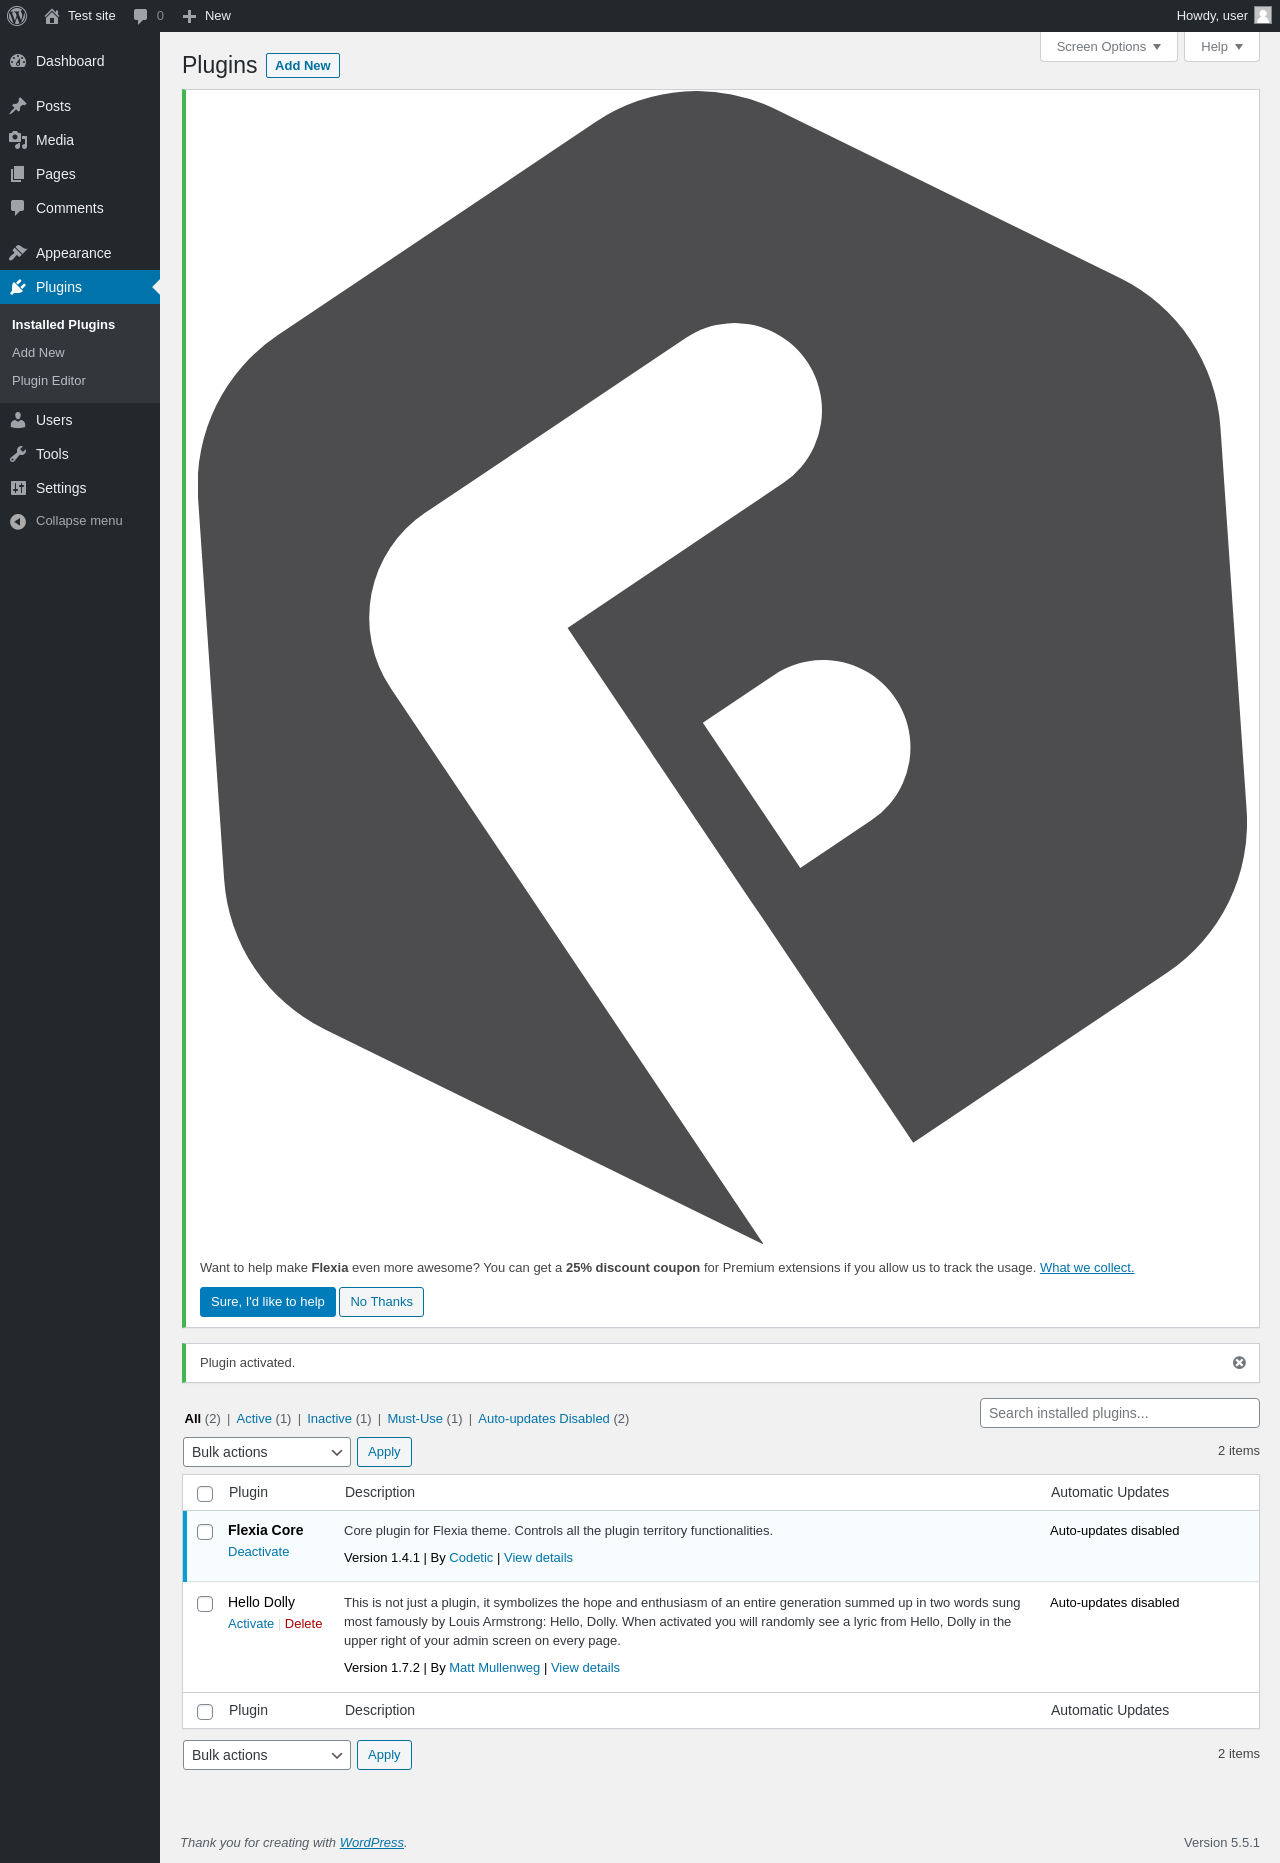The image size is (1280, 1863).
Task: Open the Test site home icon
Action: (52, 16)
